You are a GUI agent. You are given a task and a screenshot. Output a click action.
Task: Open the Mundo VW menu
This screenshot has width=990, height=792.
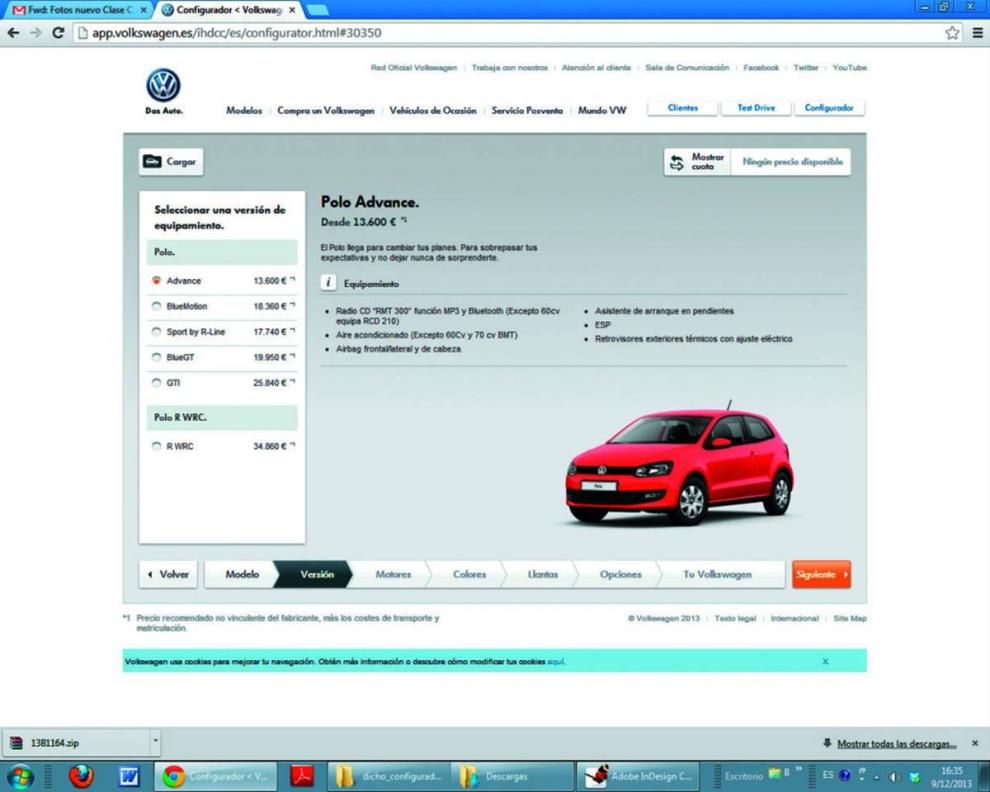[x=602, y=111]
